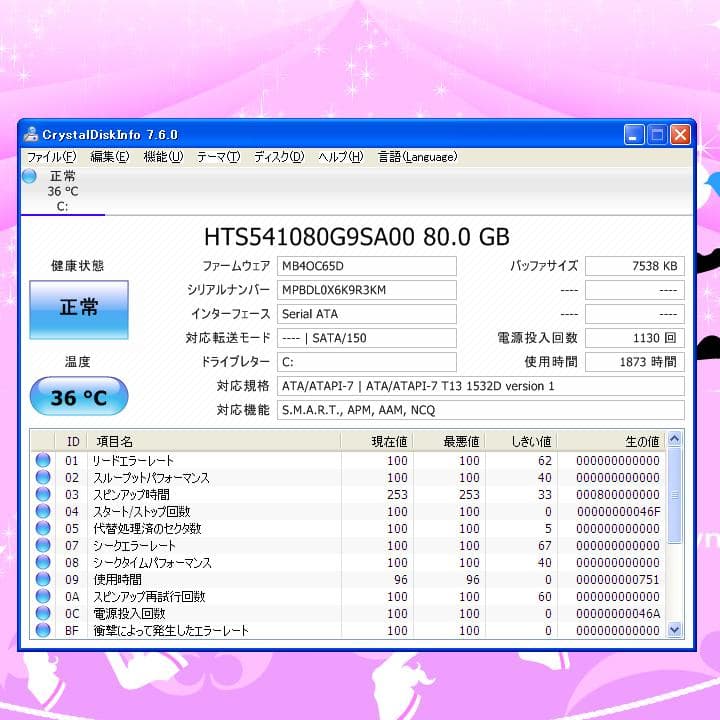This screenshot has width=720, height=720.
Task: Click status icon for 01 リードエラーレート row
Action: [x=43, y=460]
